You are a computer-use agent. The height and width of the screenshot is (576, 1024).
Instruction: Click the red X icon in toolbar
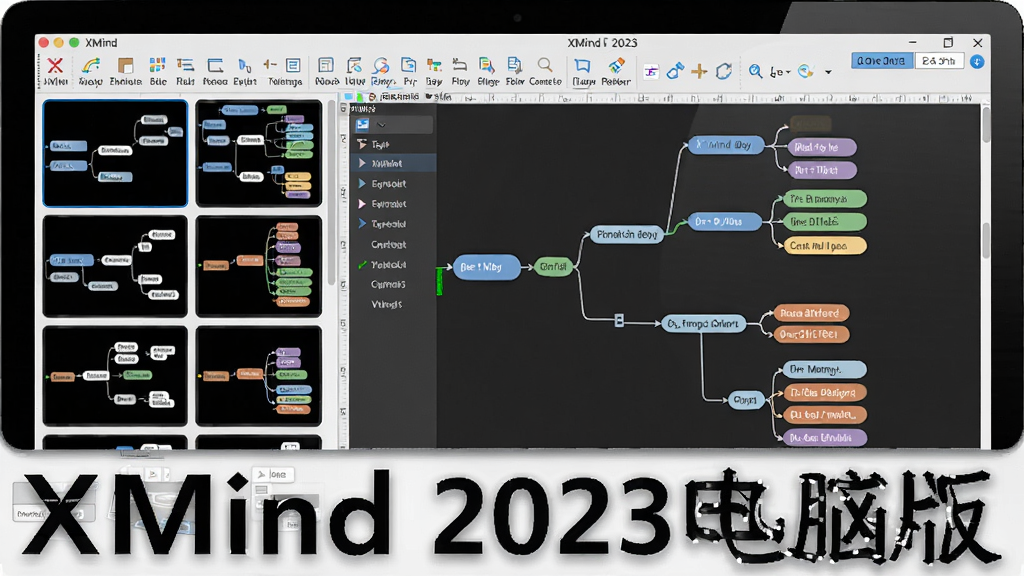pyautogui.click(x=55, y=65)
